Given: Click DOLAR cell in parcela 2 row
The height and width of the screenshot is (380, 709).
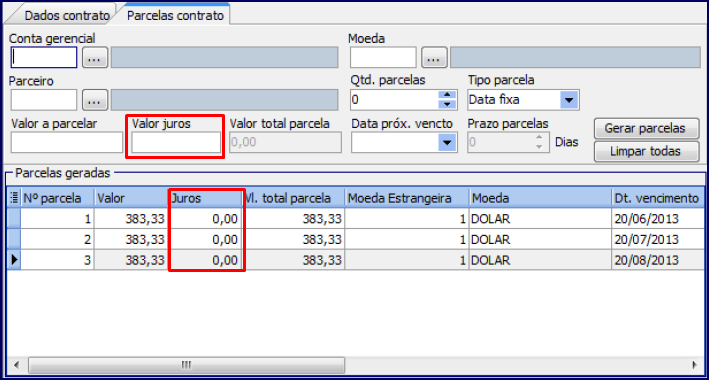Looking at the screenshot, I should point(540,239).
